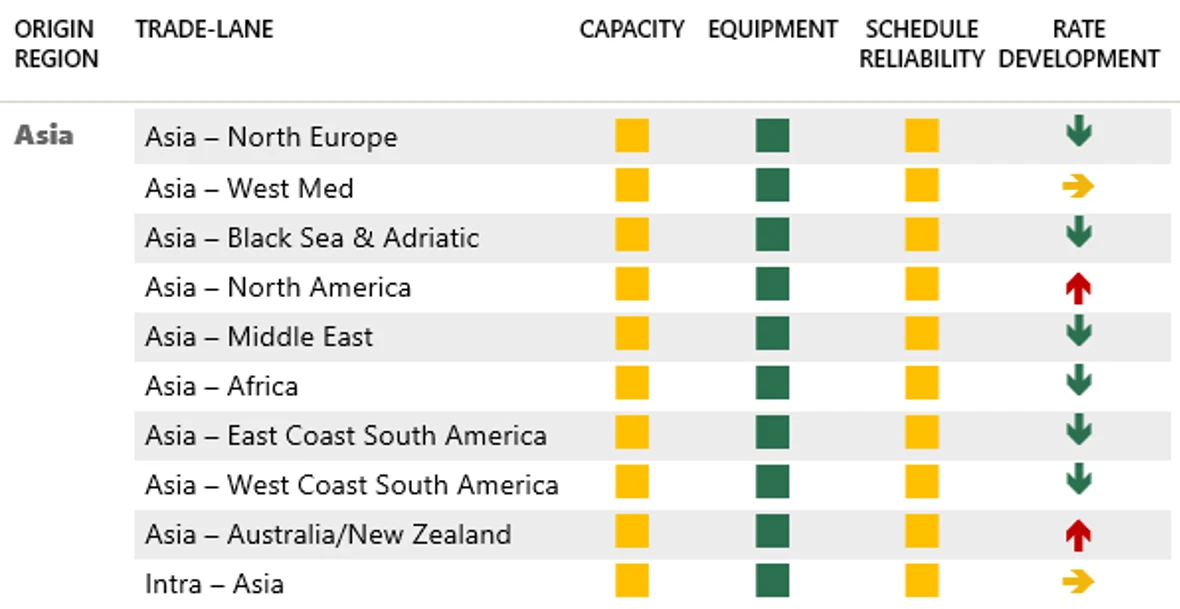Click the yellow right arrow for Intra – Asia
1180x609 pixels.
click(1078, 581)
